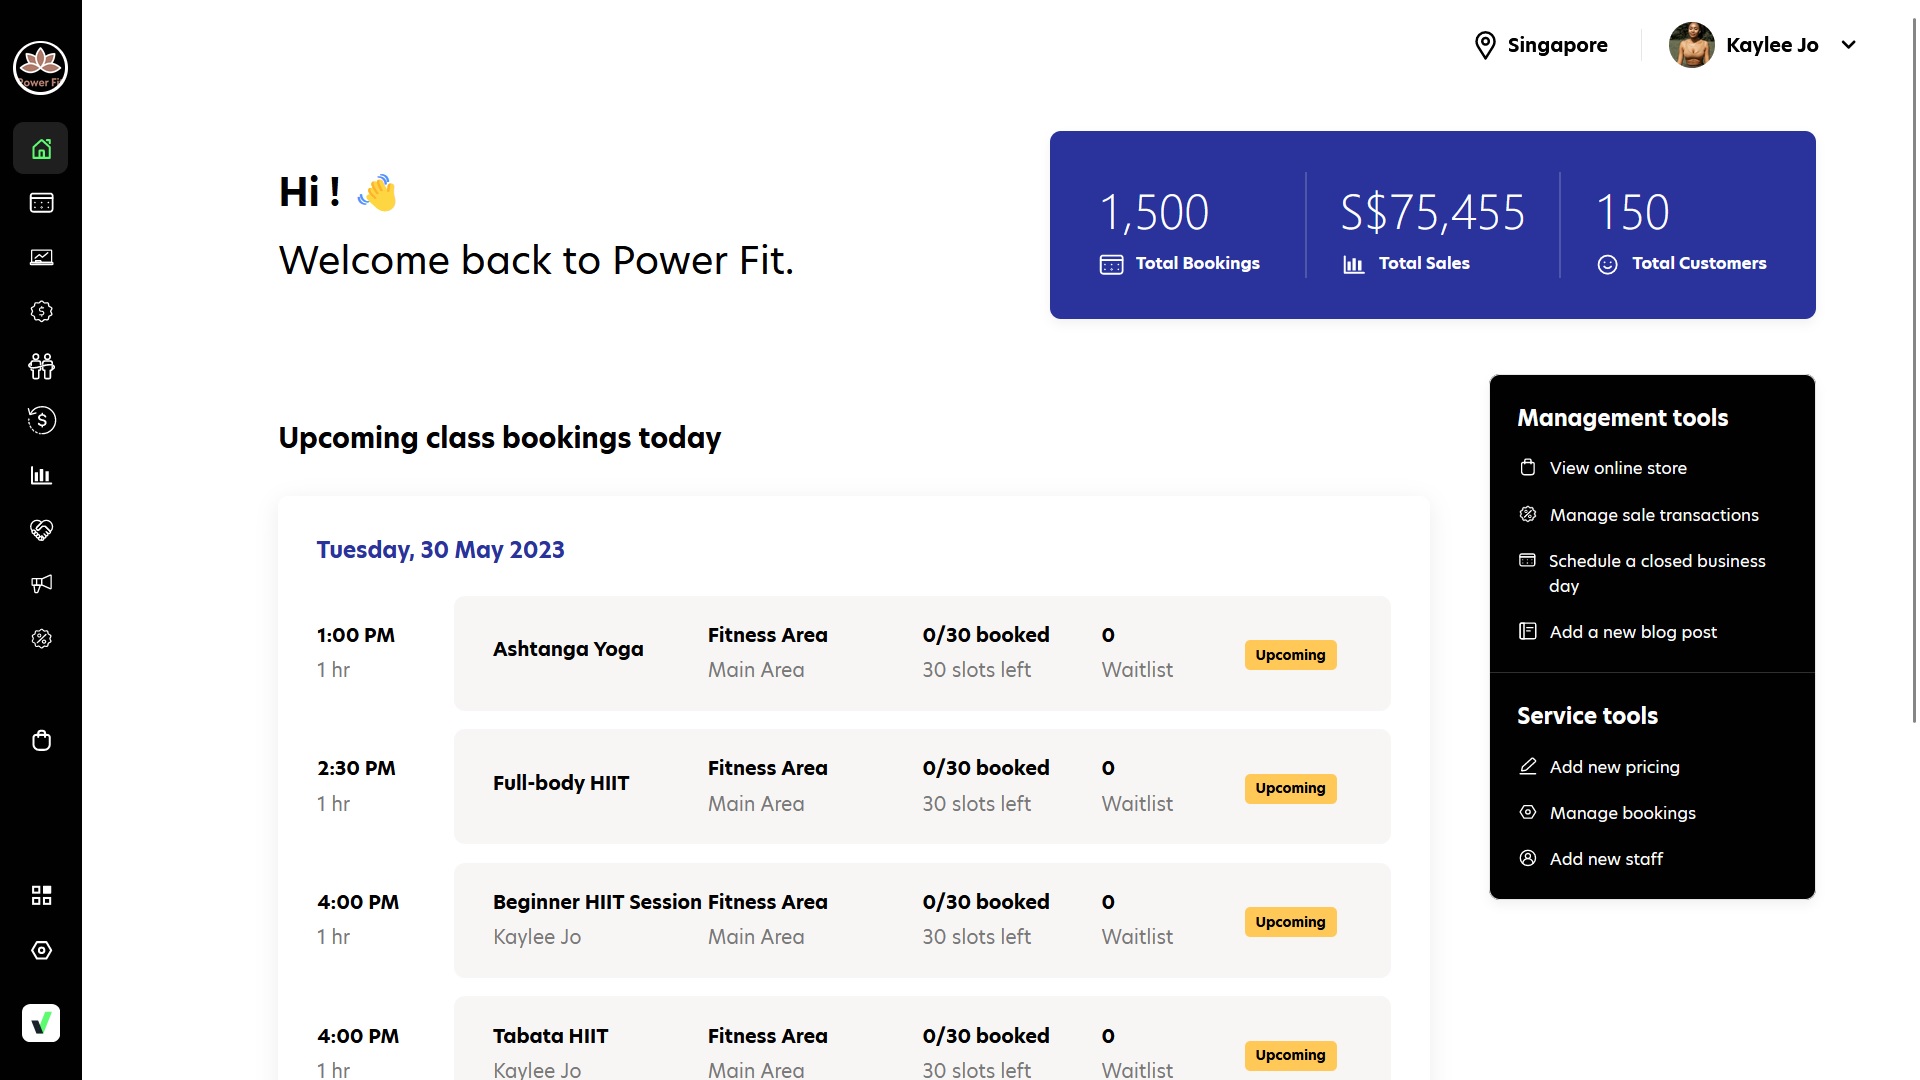
Task: Open the dollar refund sidebar icon
Action: point(41,420)
